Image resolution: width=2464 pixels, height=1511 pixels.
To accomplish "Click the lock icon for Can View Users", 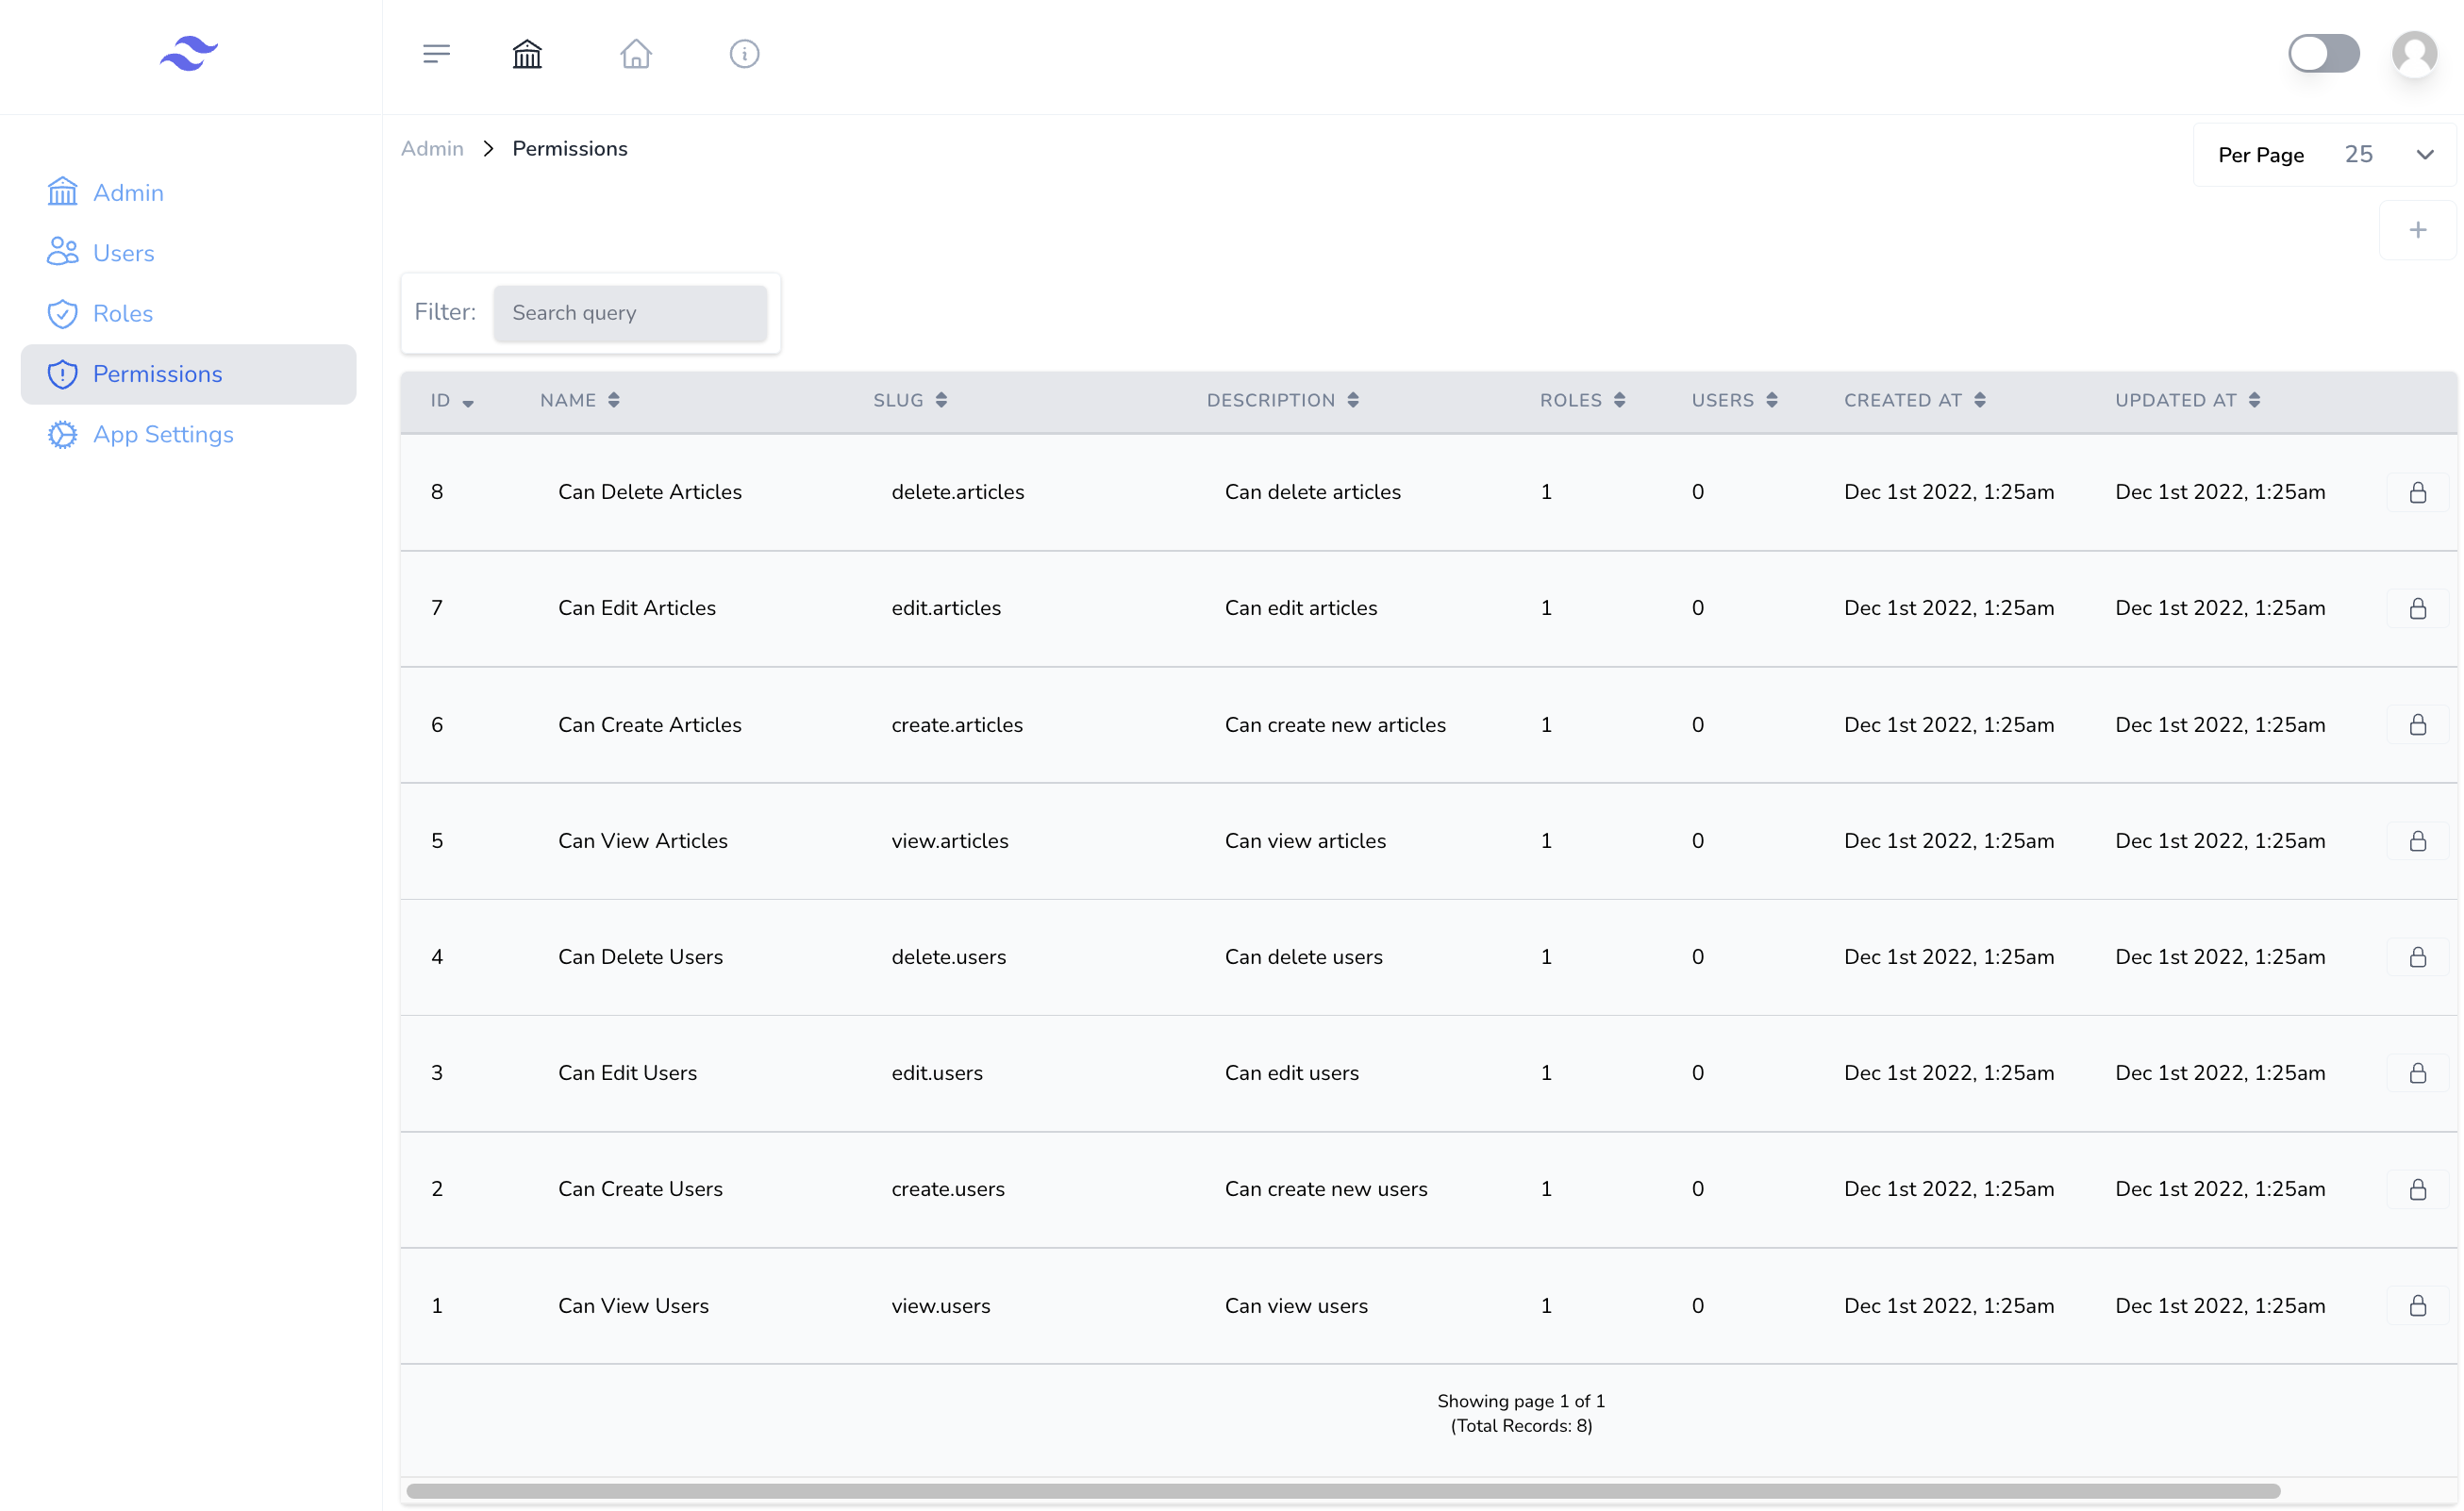I will (x=2417, y=1305).
